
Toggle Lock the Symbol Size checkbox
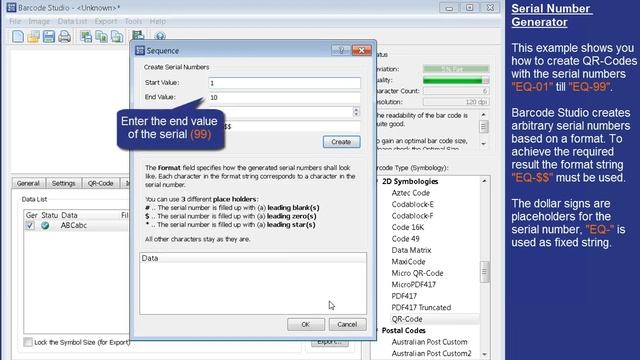pyautogui.click(x=28, y=342)
